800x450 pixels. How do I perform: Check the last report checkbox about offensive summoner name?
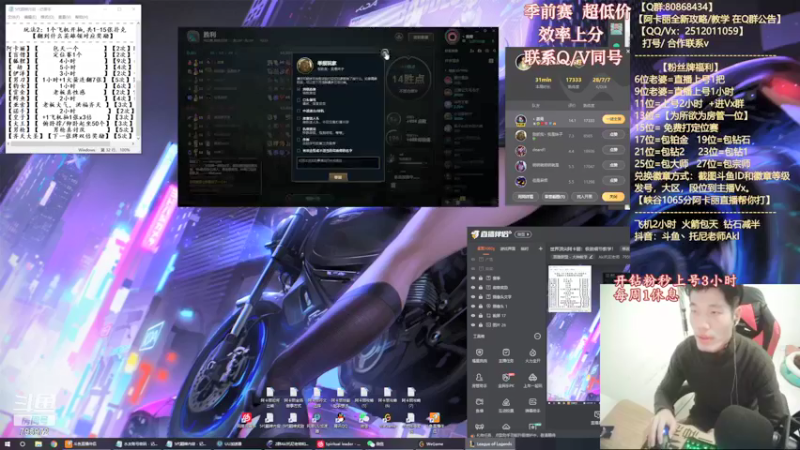pyautogui.click(x=298, y=151)
